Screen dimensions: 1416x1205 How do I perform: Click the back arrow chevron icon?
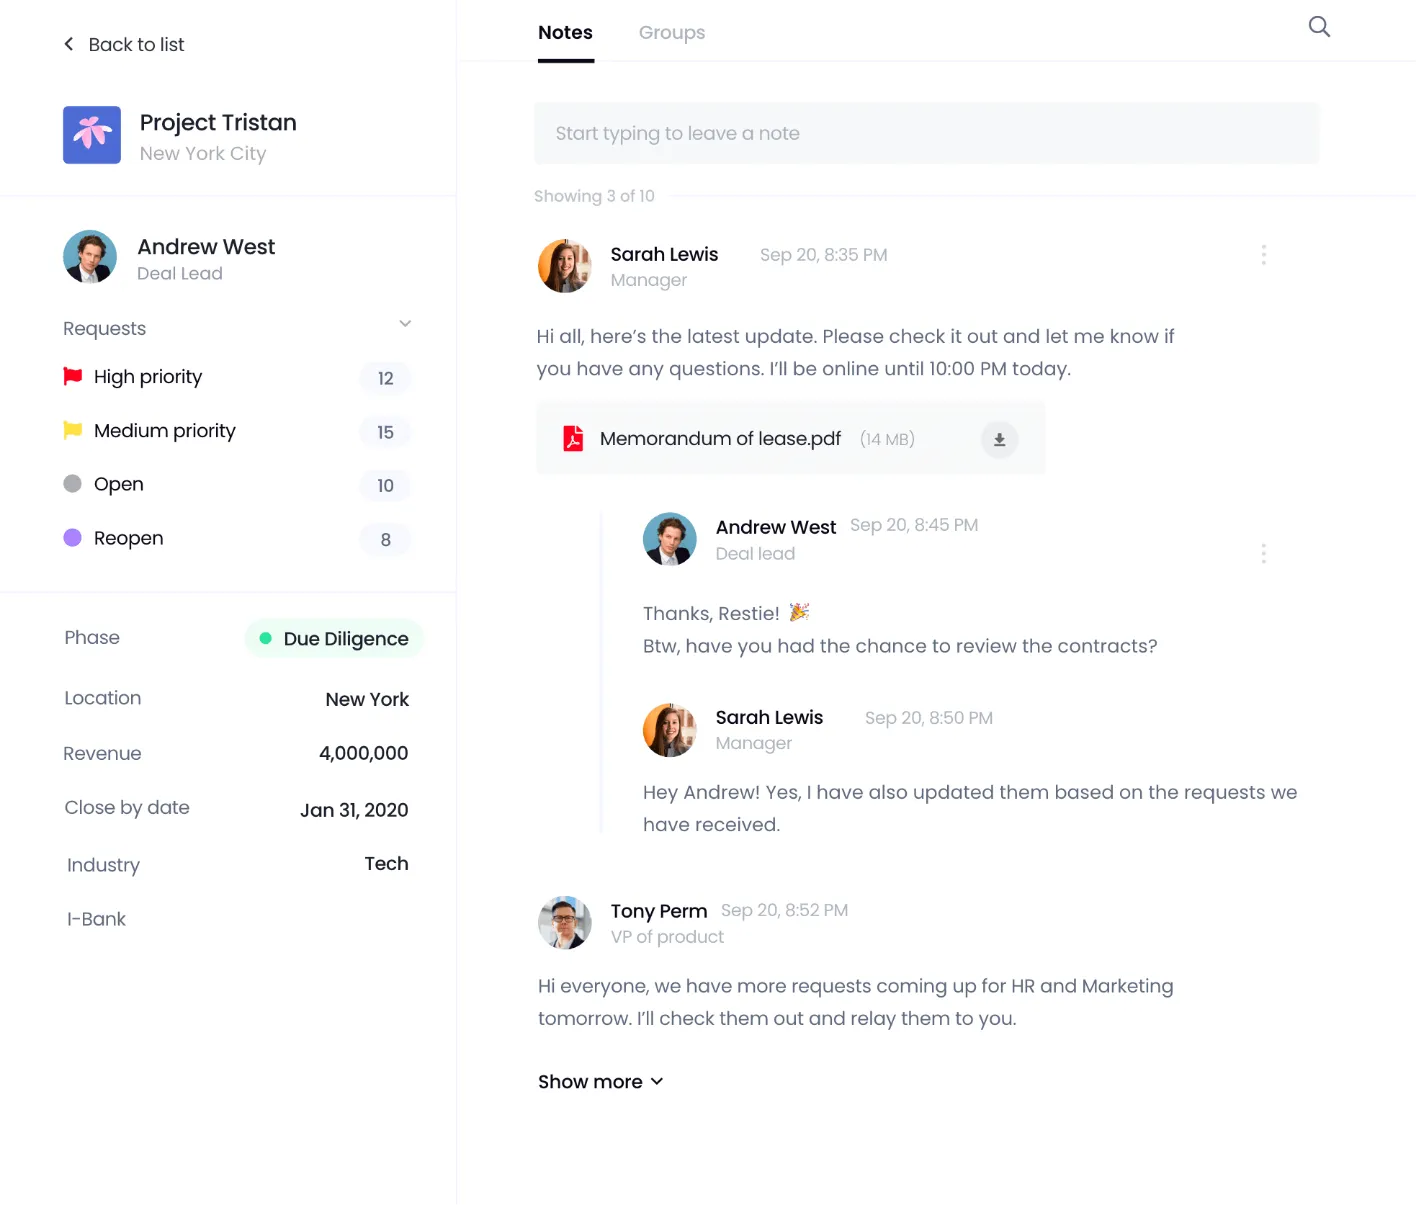(69, 44)
